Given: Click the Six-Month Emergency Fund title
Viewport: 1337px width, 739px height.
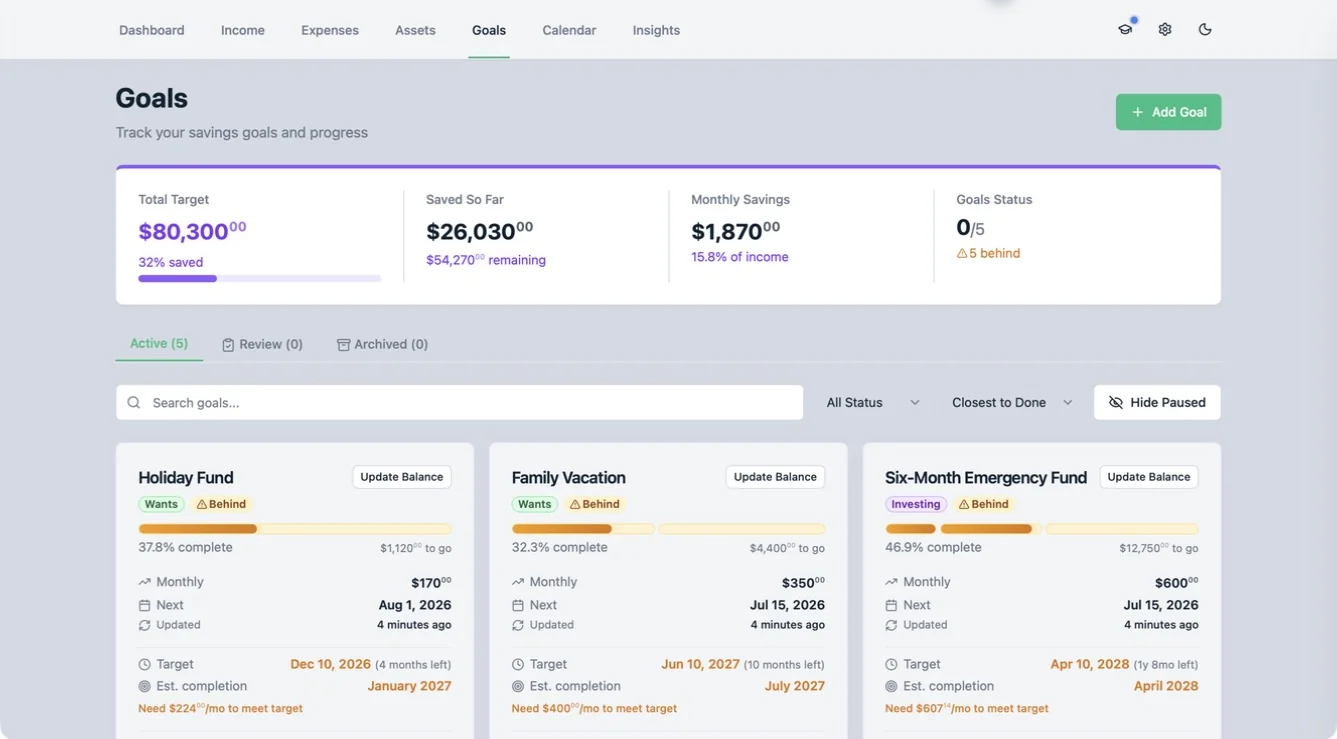Looking at the screenshot, I should click(986, 478).
